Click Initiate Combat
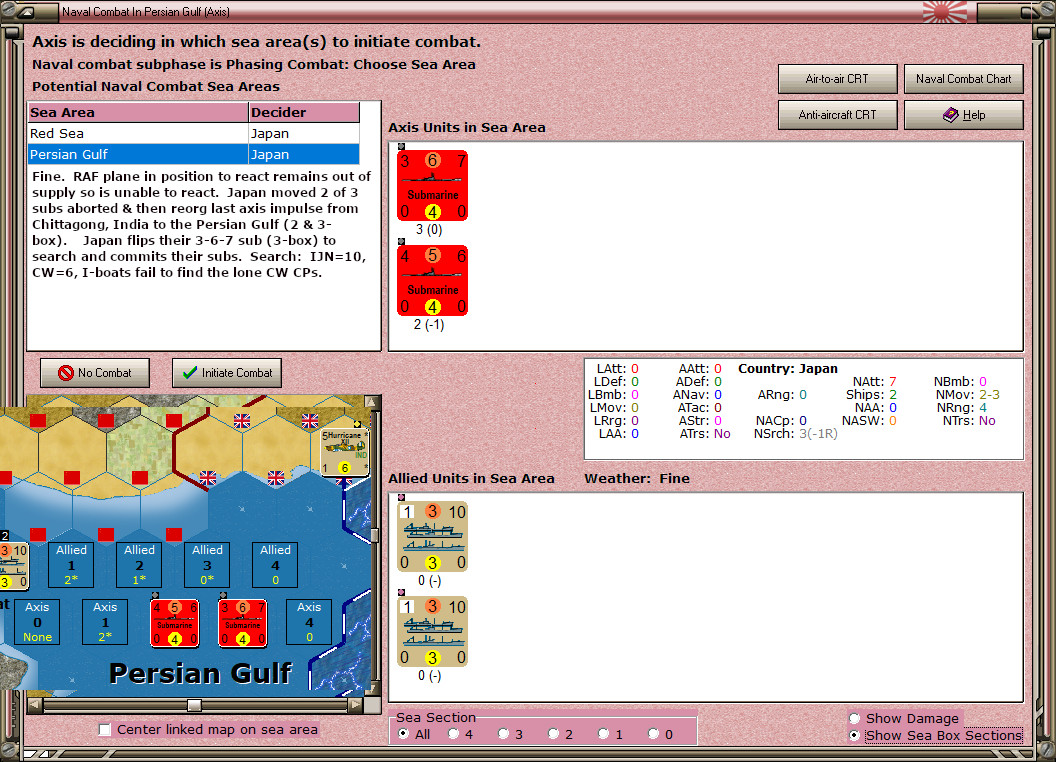1056x762 pixels. 227,373
